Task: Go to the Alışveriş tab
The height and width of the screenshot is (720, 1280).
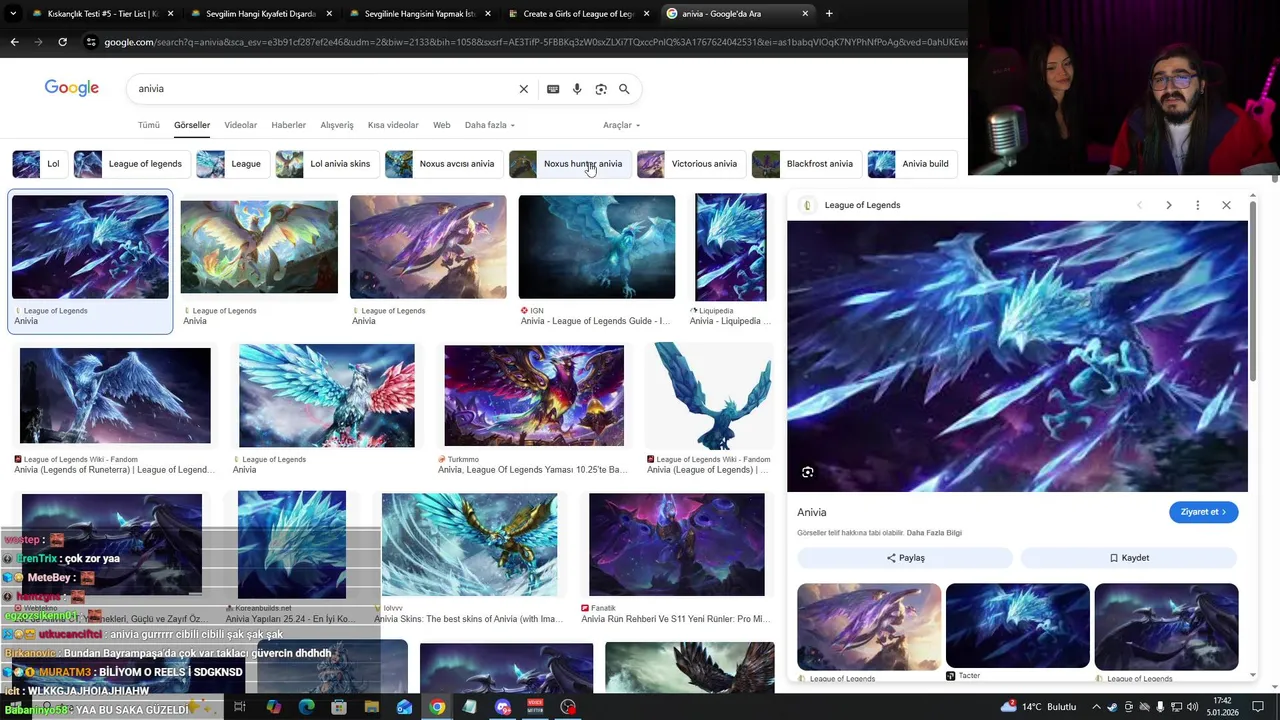Action: (x=337, y=125)
